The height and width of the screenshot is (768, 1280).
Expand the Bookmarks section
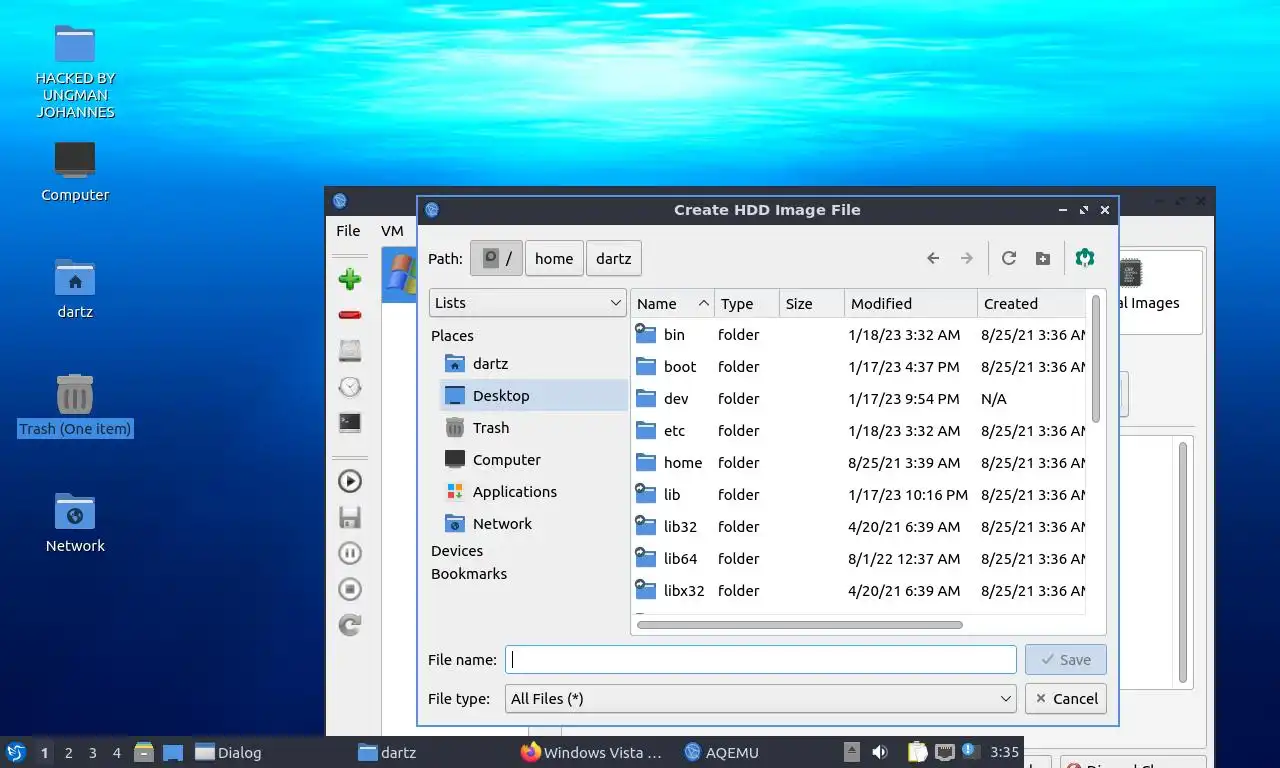pos(469,574)
